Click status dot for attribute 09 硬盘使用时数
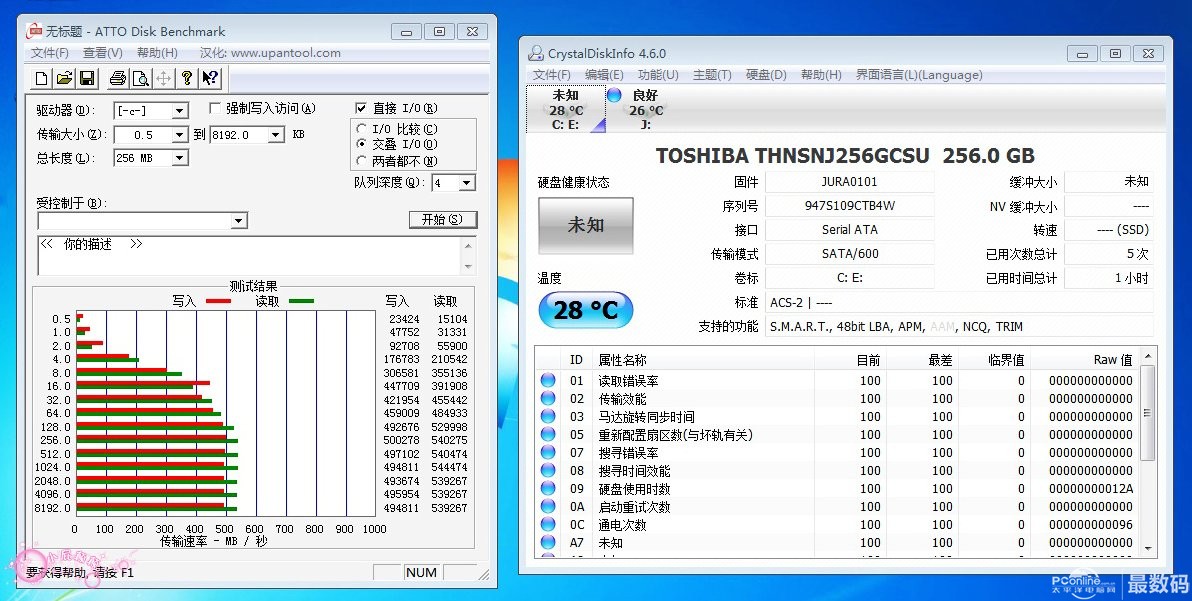This screenshot has height=601, width=1192. coord(547,489)
